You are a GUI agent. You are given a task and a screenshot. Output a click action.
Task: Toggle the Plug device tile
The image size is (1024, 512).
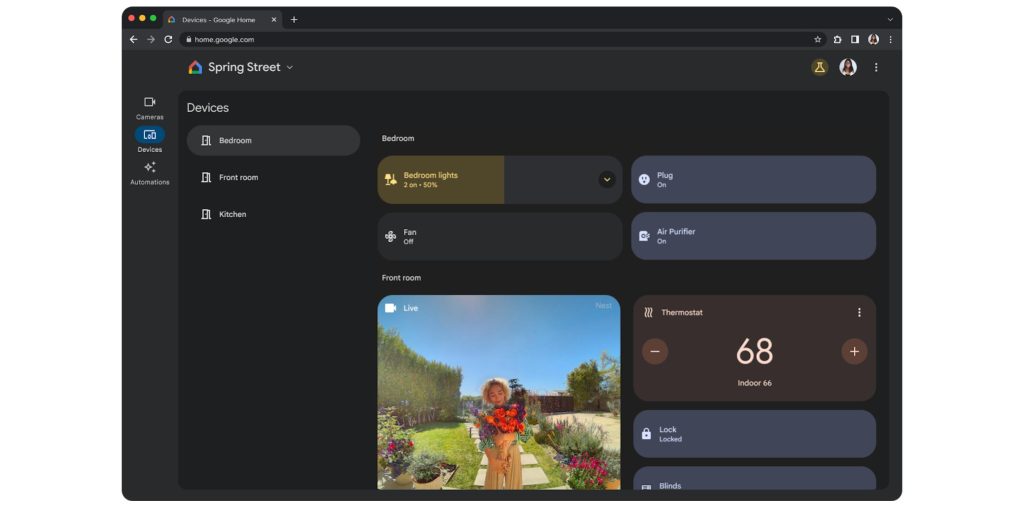(753, 180)
